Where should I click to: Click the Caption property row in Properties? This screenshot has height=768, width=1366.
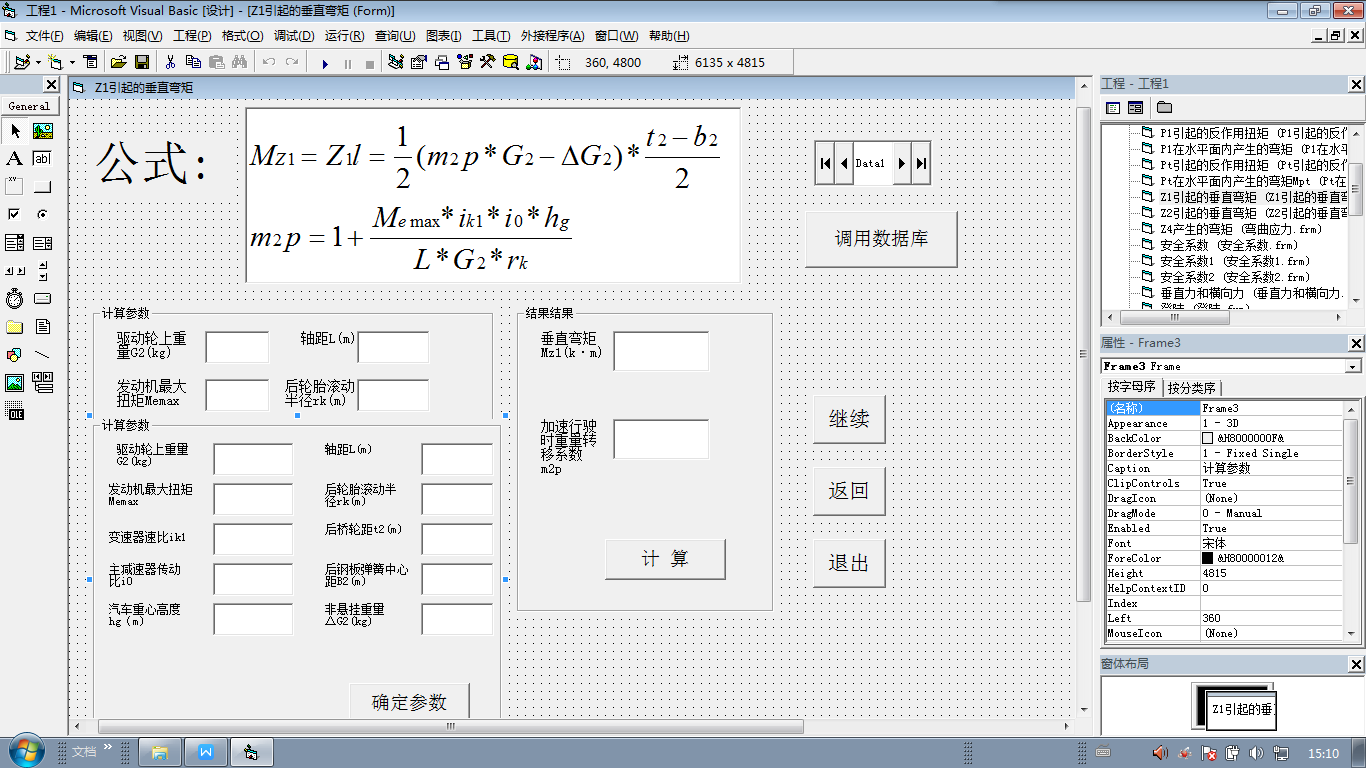[x=1223, y=468]
